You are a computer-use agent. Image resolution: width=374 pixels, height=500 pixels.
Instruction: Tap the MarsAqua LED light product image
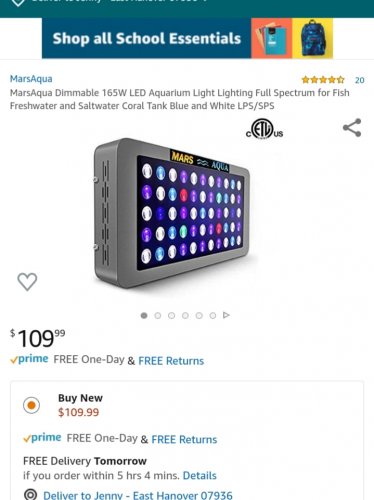pos(172,213)
